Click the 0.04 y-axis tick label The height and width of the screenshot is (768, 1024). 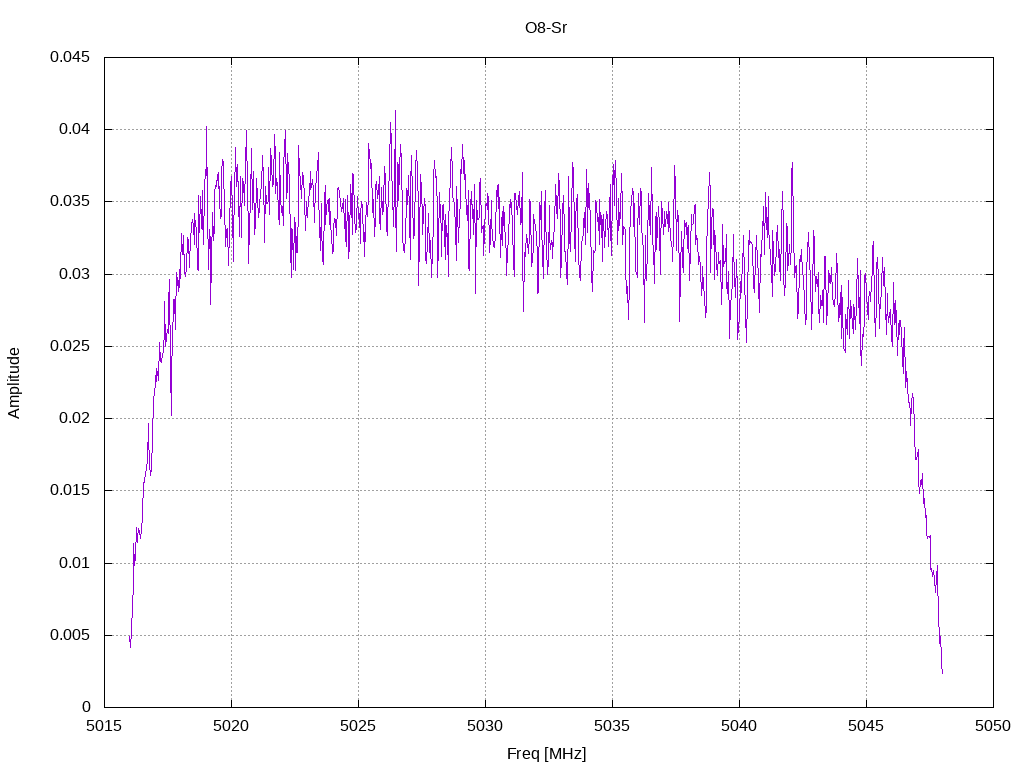coord(74,129)
